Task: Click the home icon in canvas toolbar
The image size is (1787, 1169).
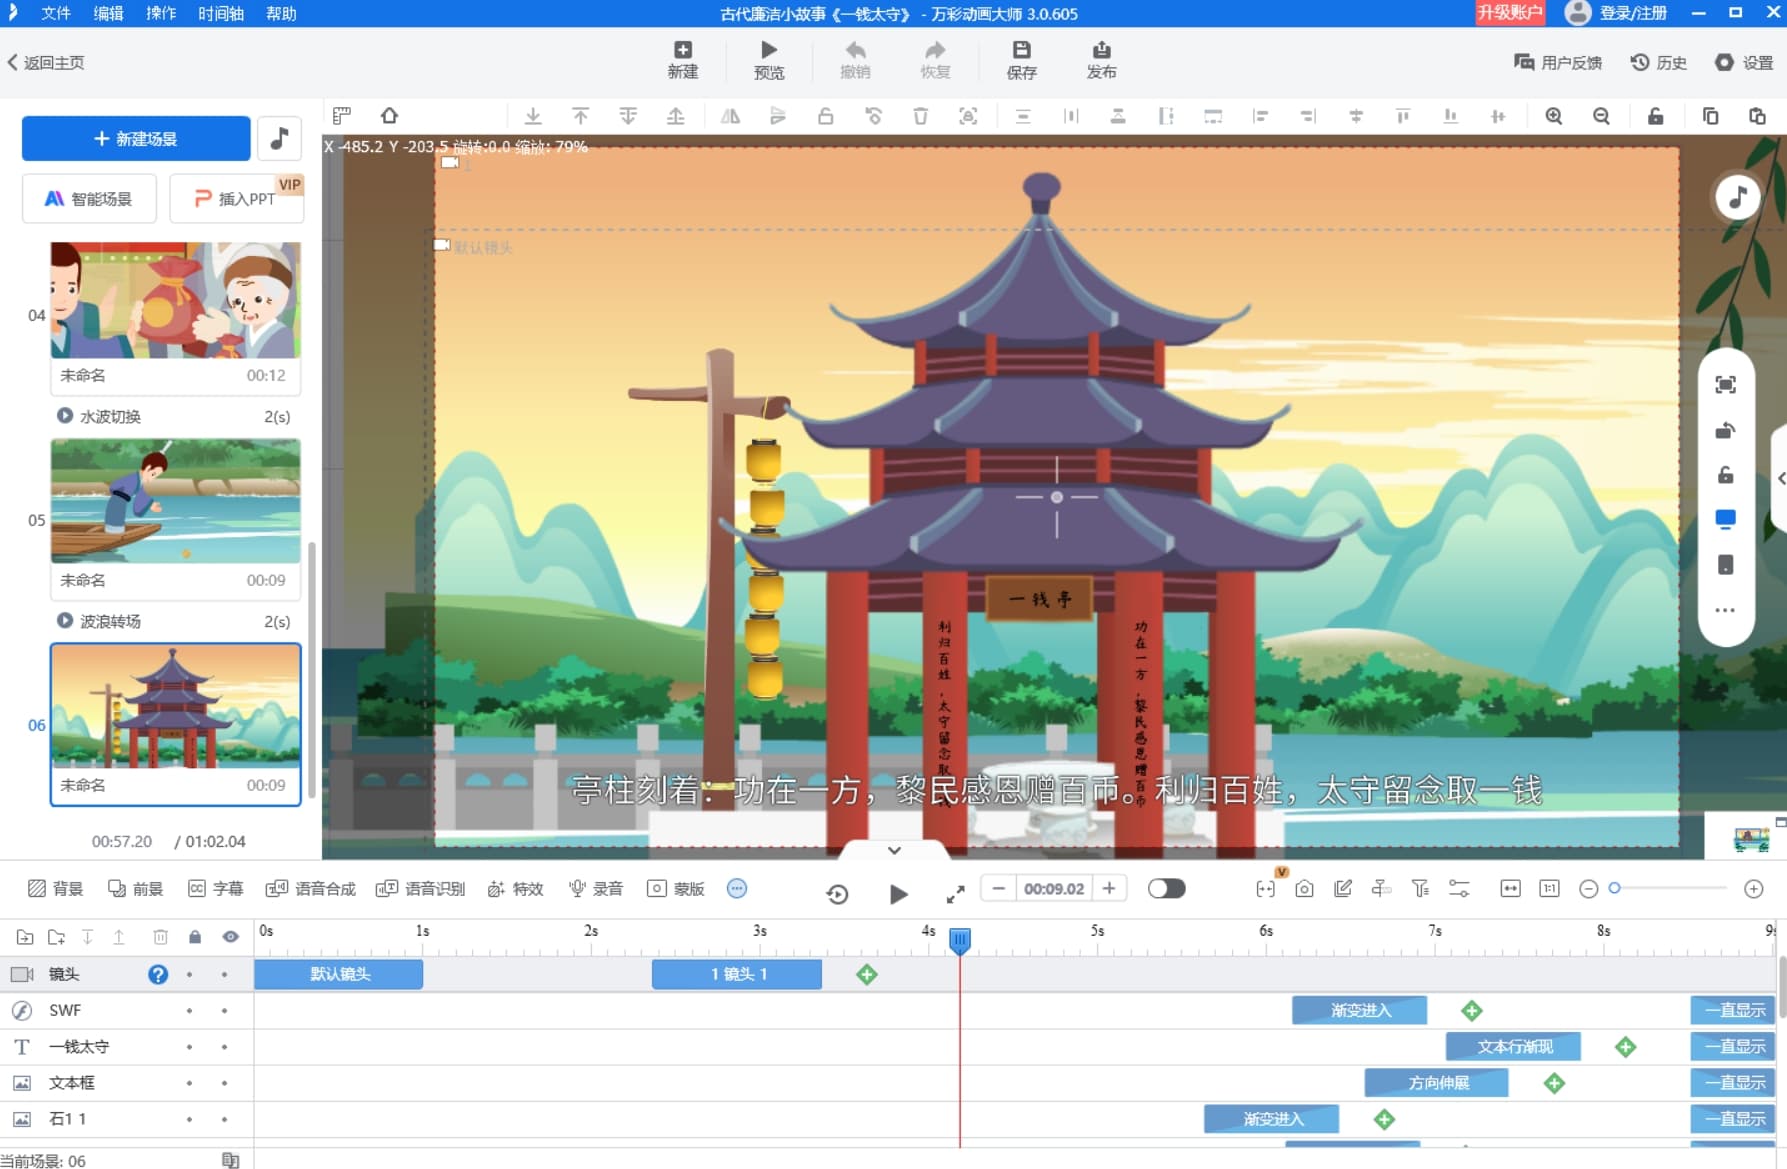Action: coord(389,116)
